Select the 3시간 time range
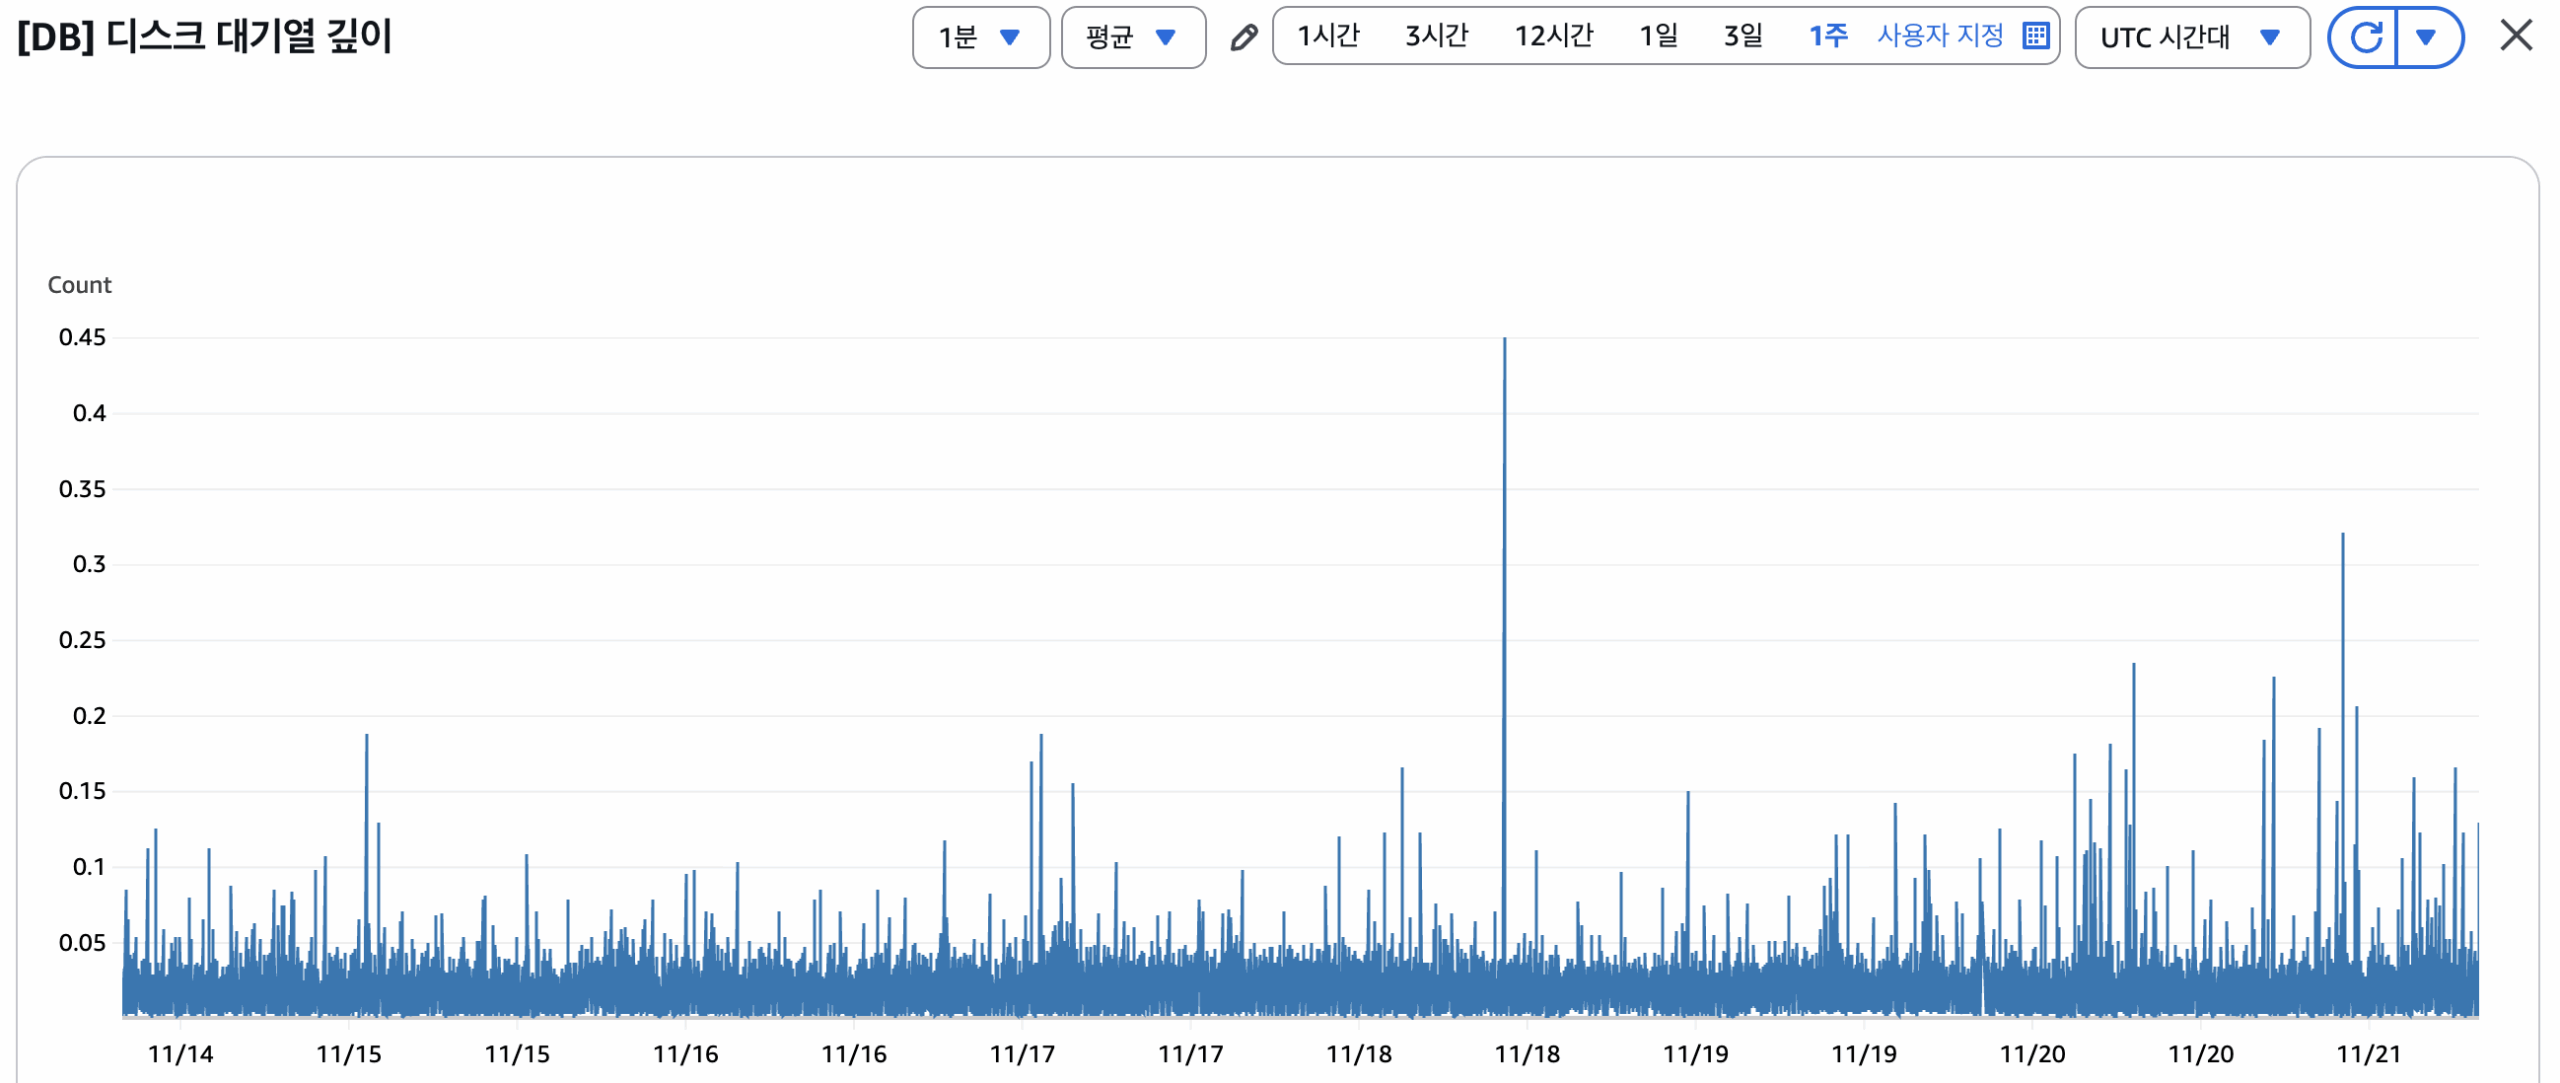The height and width of the screenshot is (1083, 2560). 1435,37
